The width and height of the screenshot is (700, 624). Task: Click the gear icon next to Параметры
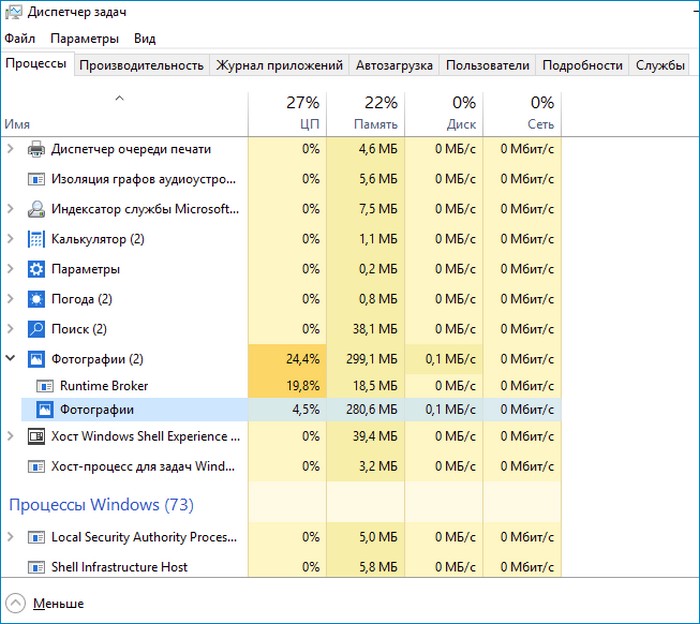point(36,269)
